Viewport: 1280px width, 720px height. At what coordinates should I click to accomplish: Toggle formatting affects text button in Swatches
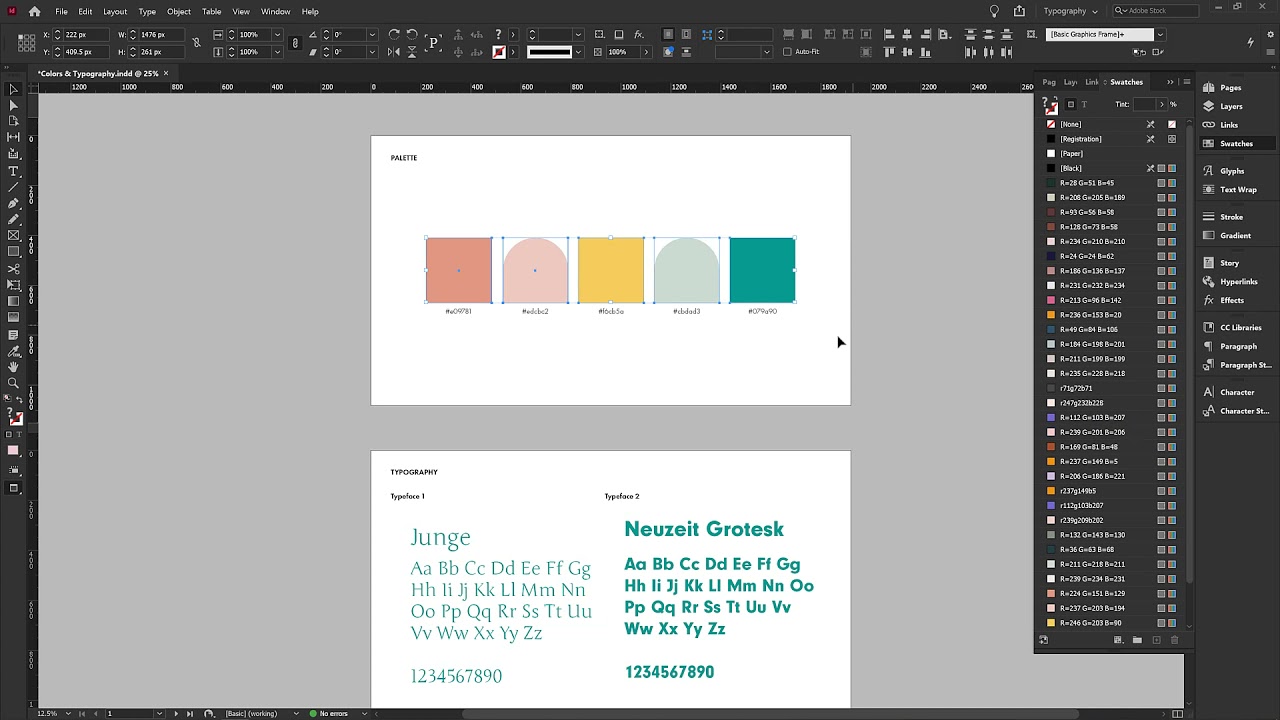tap(1082, 104)
